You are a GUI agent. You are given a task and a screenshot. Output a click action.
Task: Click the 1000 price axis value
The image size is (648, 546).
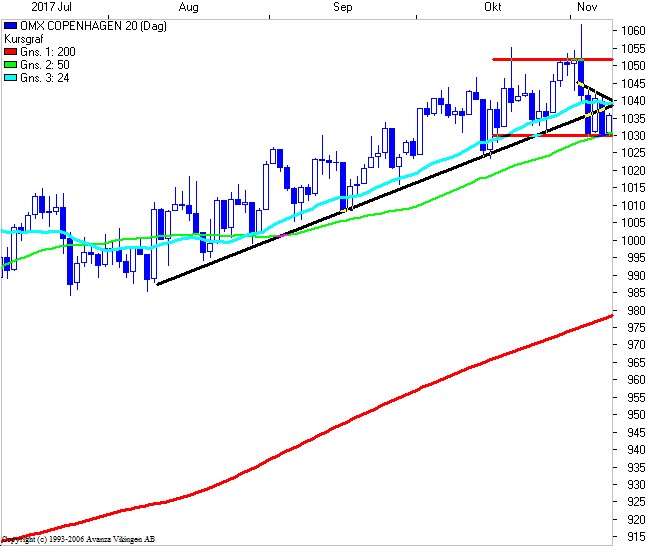(633, 240)
